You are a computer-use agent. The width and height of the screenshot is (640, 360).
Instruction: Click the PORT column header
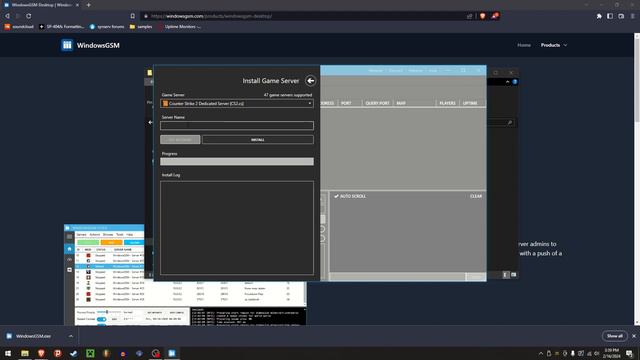pos(346,103)
